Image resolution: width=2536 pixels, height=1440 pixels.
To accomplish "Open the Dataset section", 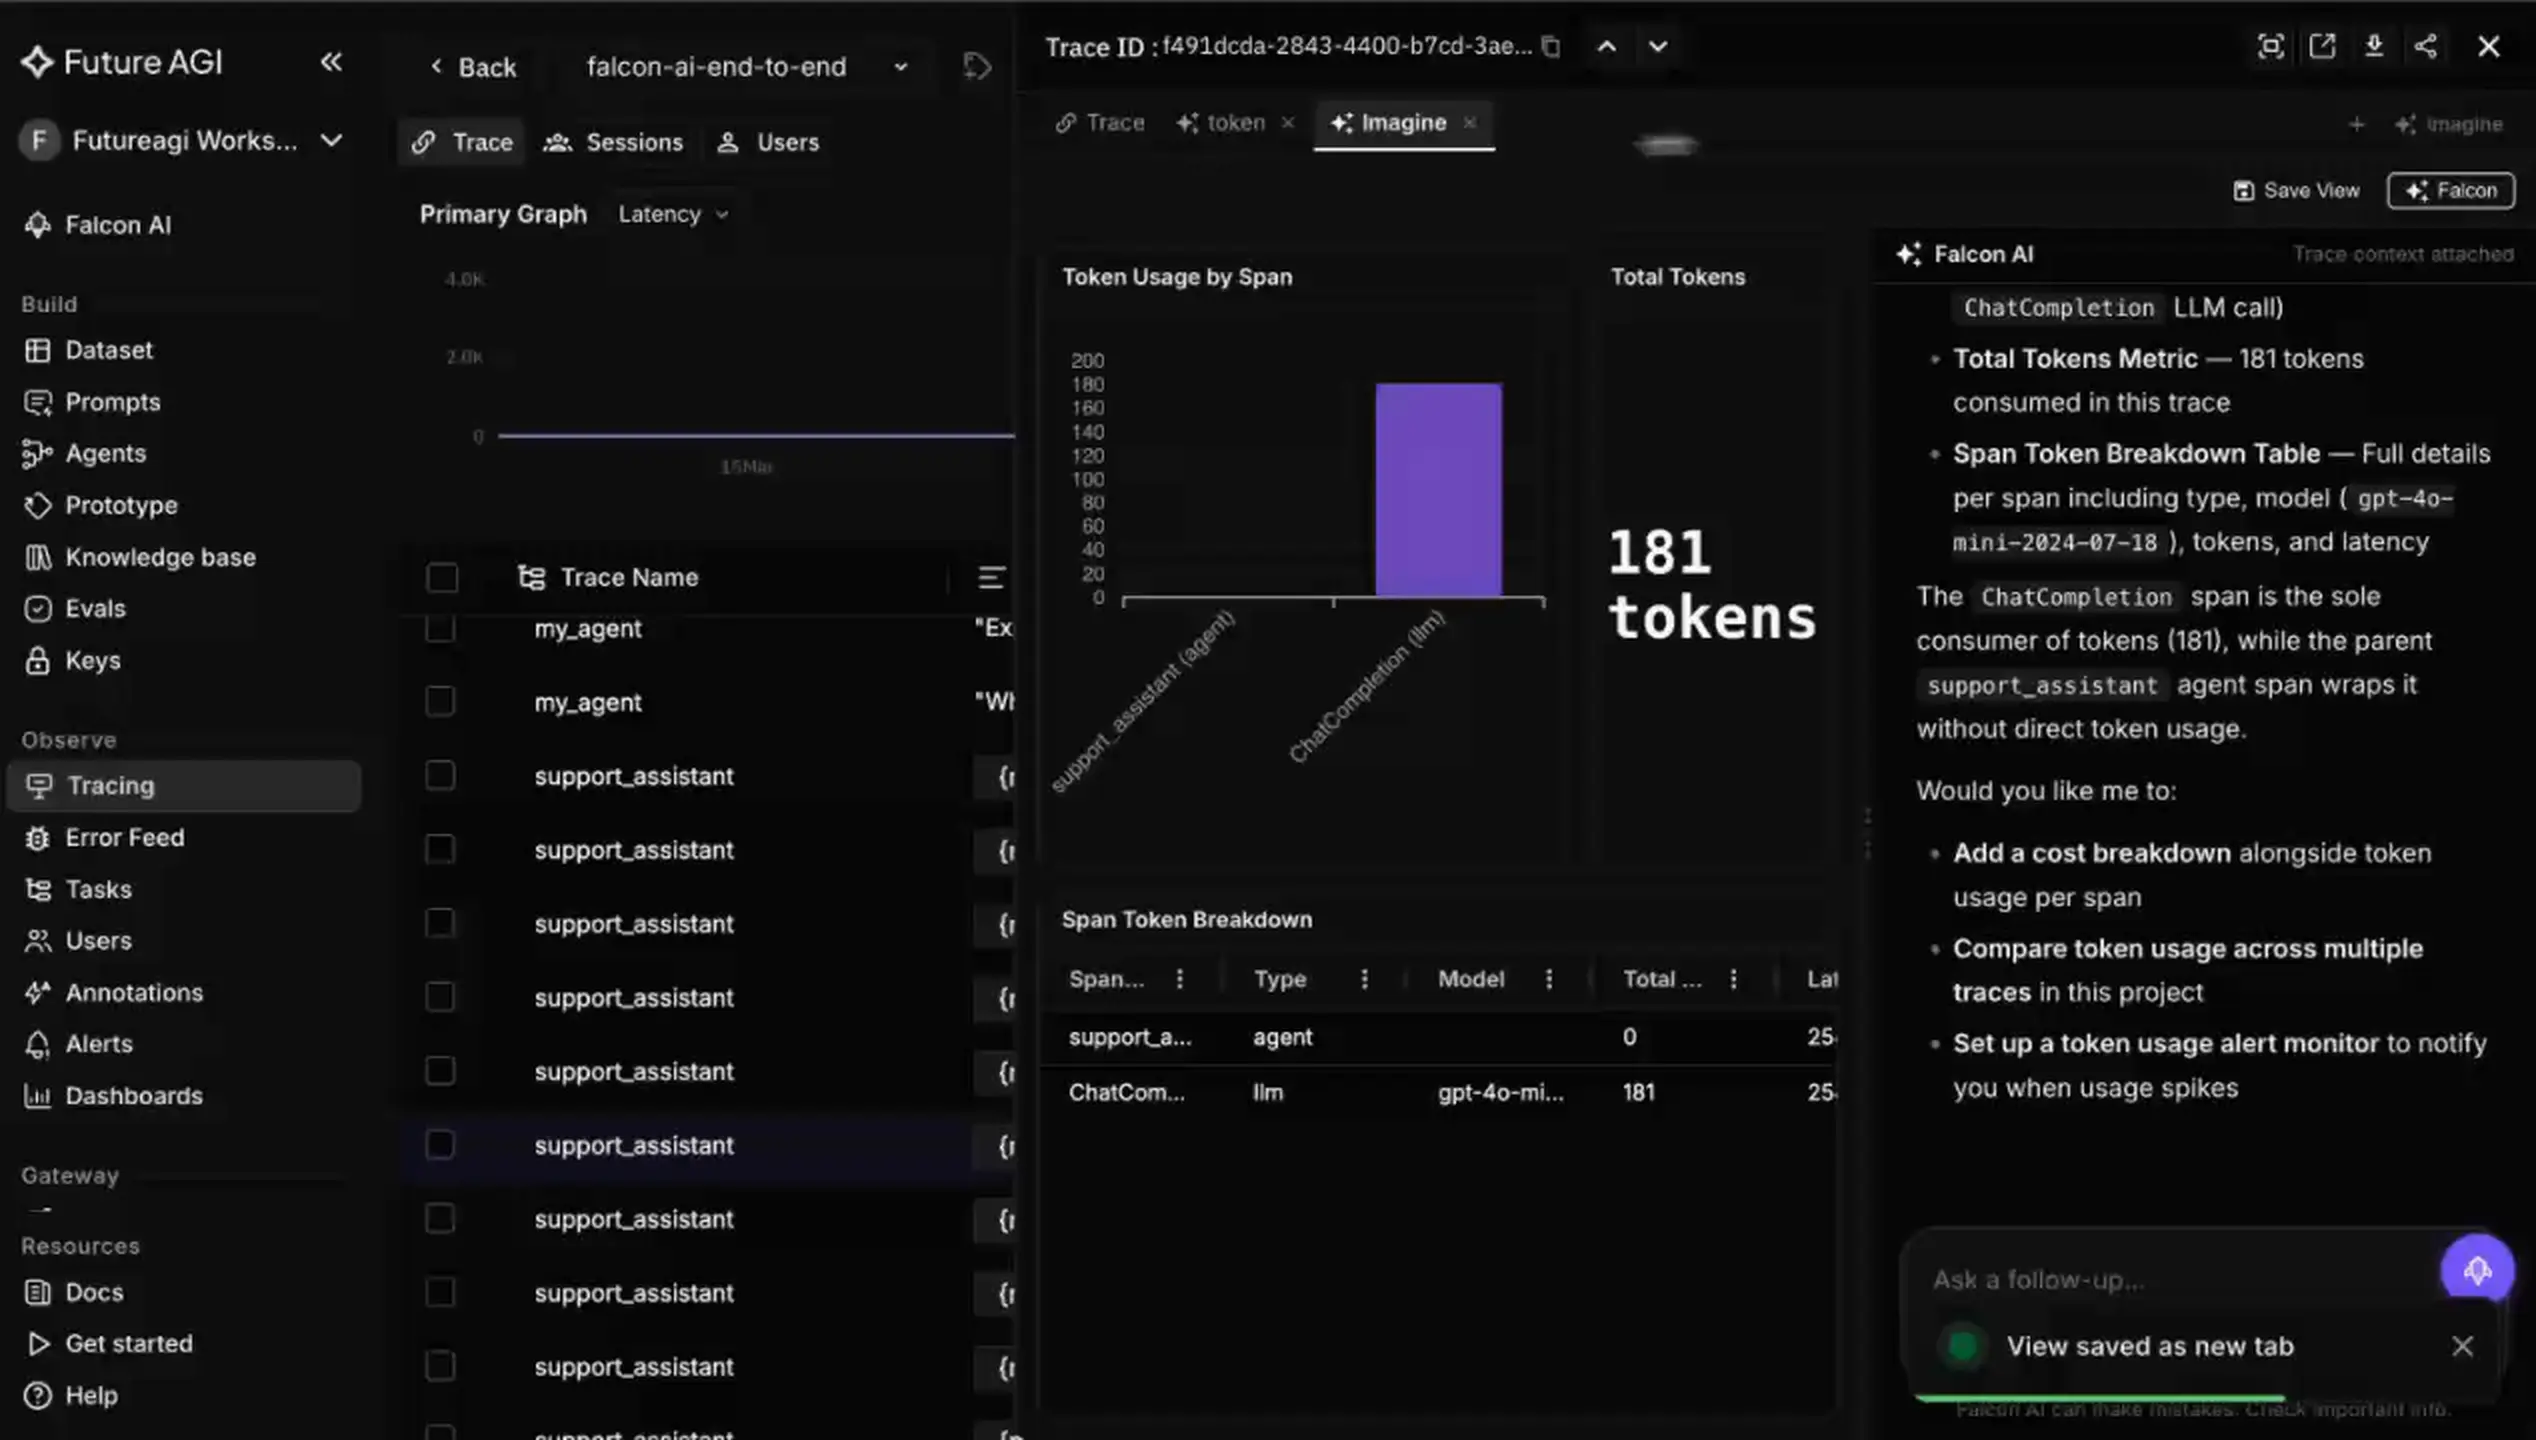I will point(88,350).
